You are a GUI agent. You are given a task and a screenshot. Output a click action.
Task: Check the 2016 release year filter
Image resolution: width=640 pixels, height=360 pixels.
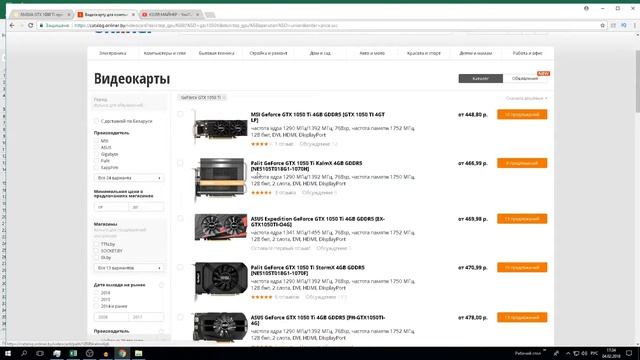coord(97,293)
